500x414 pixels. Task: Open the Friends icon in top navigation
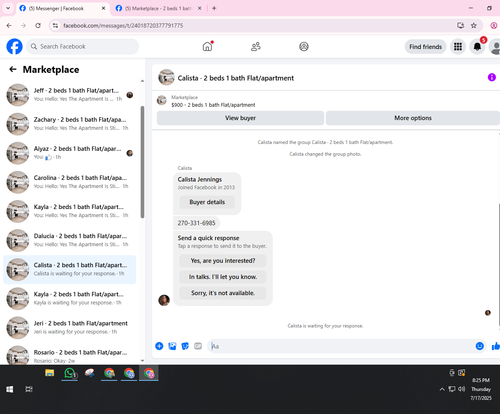click(x=256, y=46)
